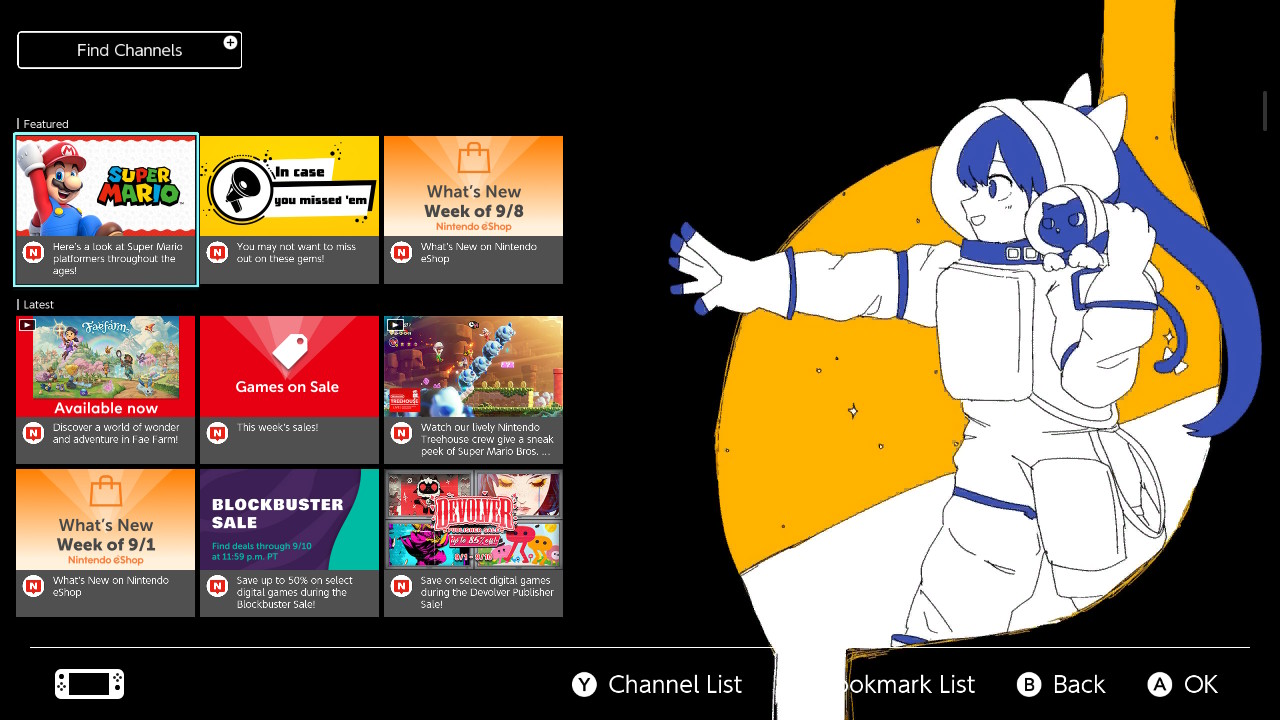Screen dimensions: 1280x720
Task: Click the vertical scrollbar thumb on the right
Action: [x=1265, y=110]
